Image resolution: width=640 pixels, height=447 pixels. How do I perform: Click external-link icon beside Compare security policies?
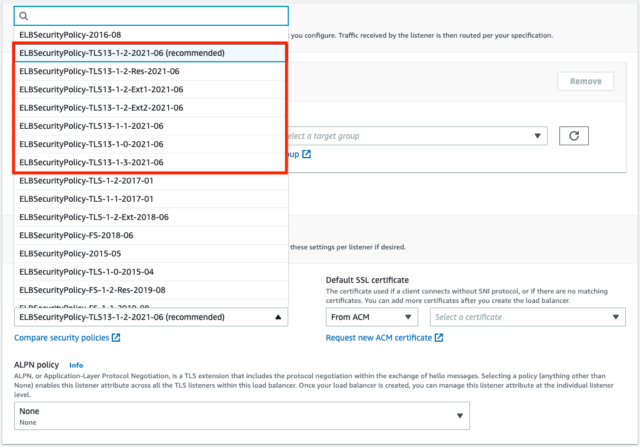pyautogui.click(x=116, y=338)
